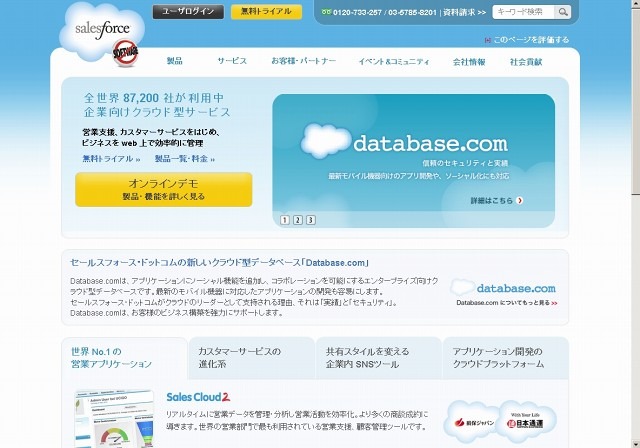Select the アプリケーション開発のクラウドプラットフォーム tab
Screen dimensions: 640x448
506,358
